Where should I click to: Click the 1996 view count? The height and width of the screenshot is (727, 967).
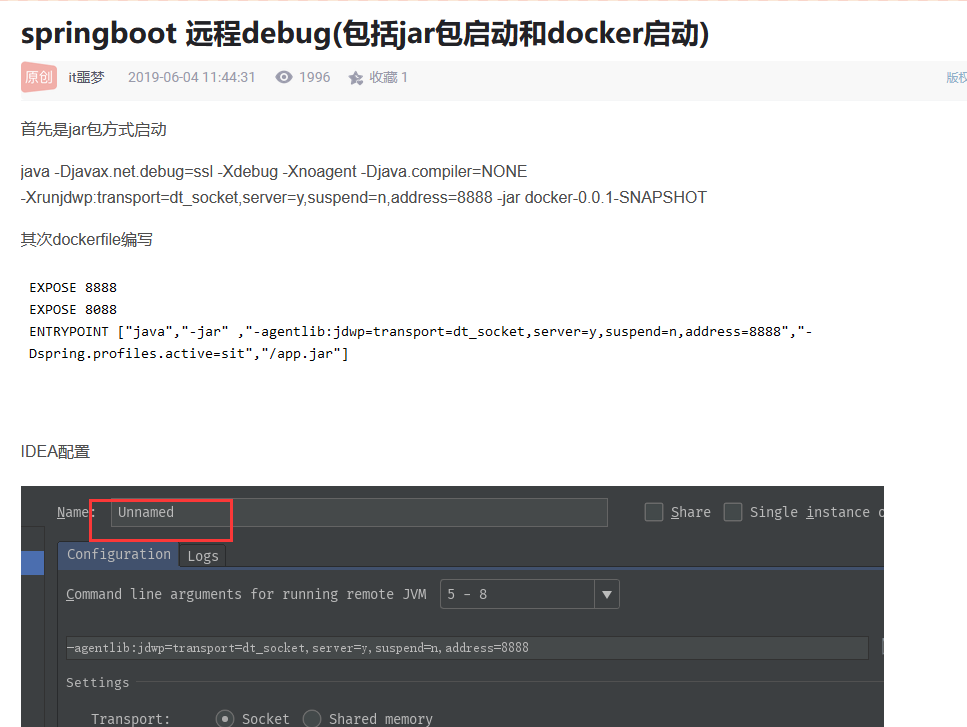pyautogui.click(x=315, y=77)
